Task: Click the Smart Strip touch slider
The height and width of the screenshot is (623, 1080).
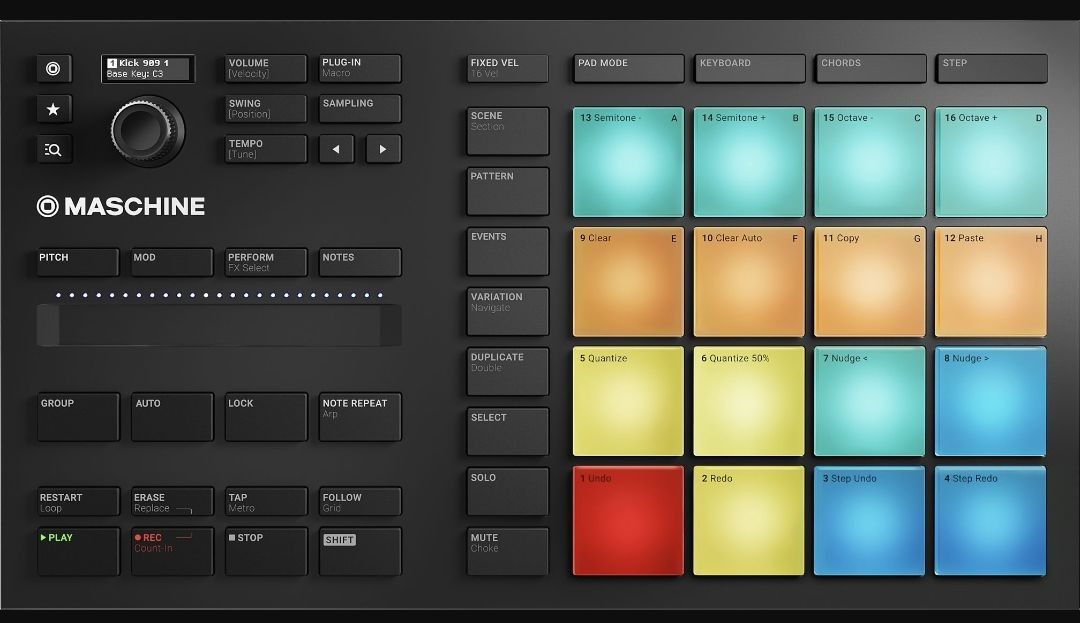Action: click(219, 325)
